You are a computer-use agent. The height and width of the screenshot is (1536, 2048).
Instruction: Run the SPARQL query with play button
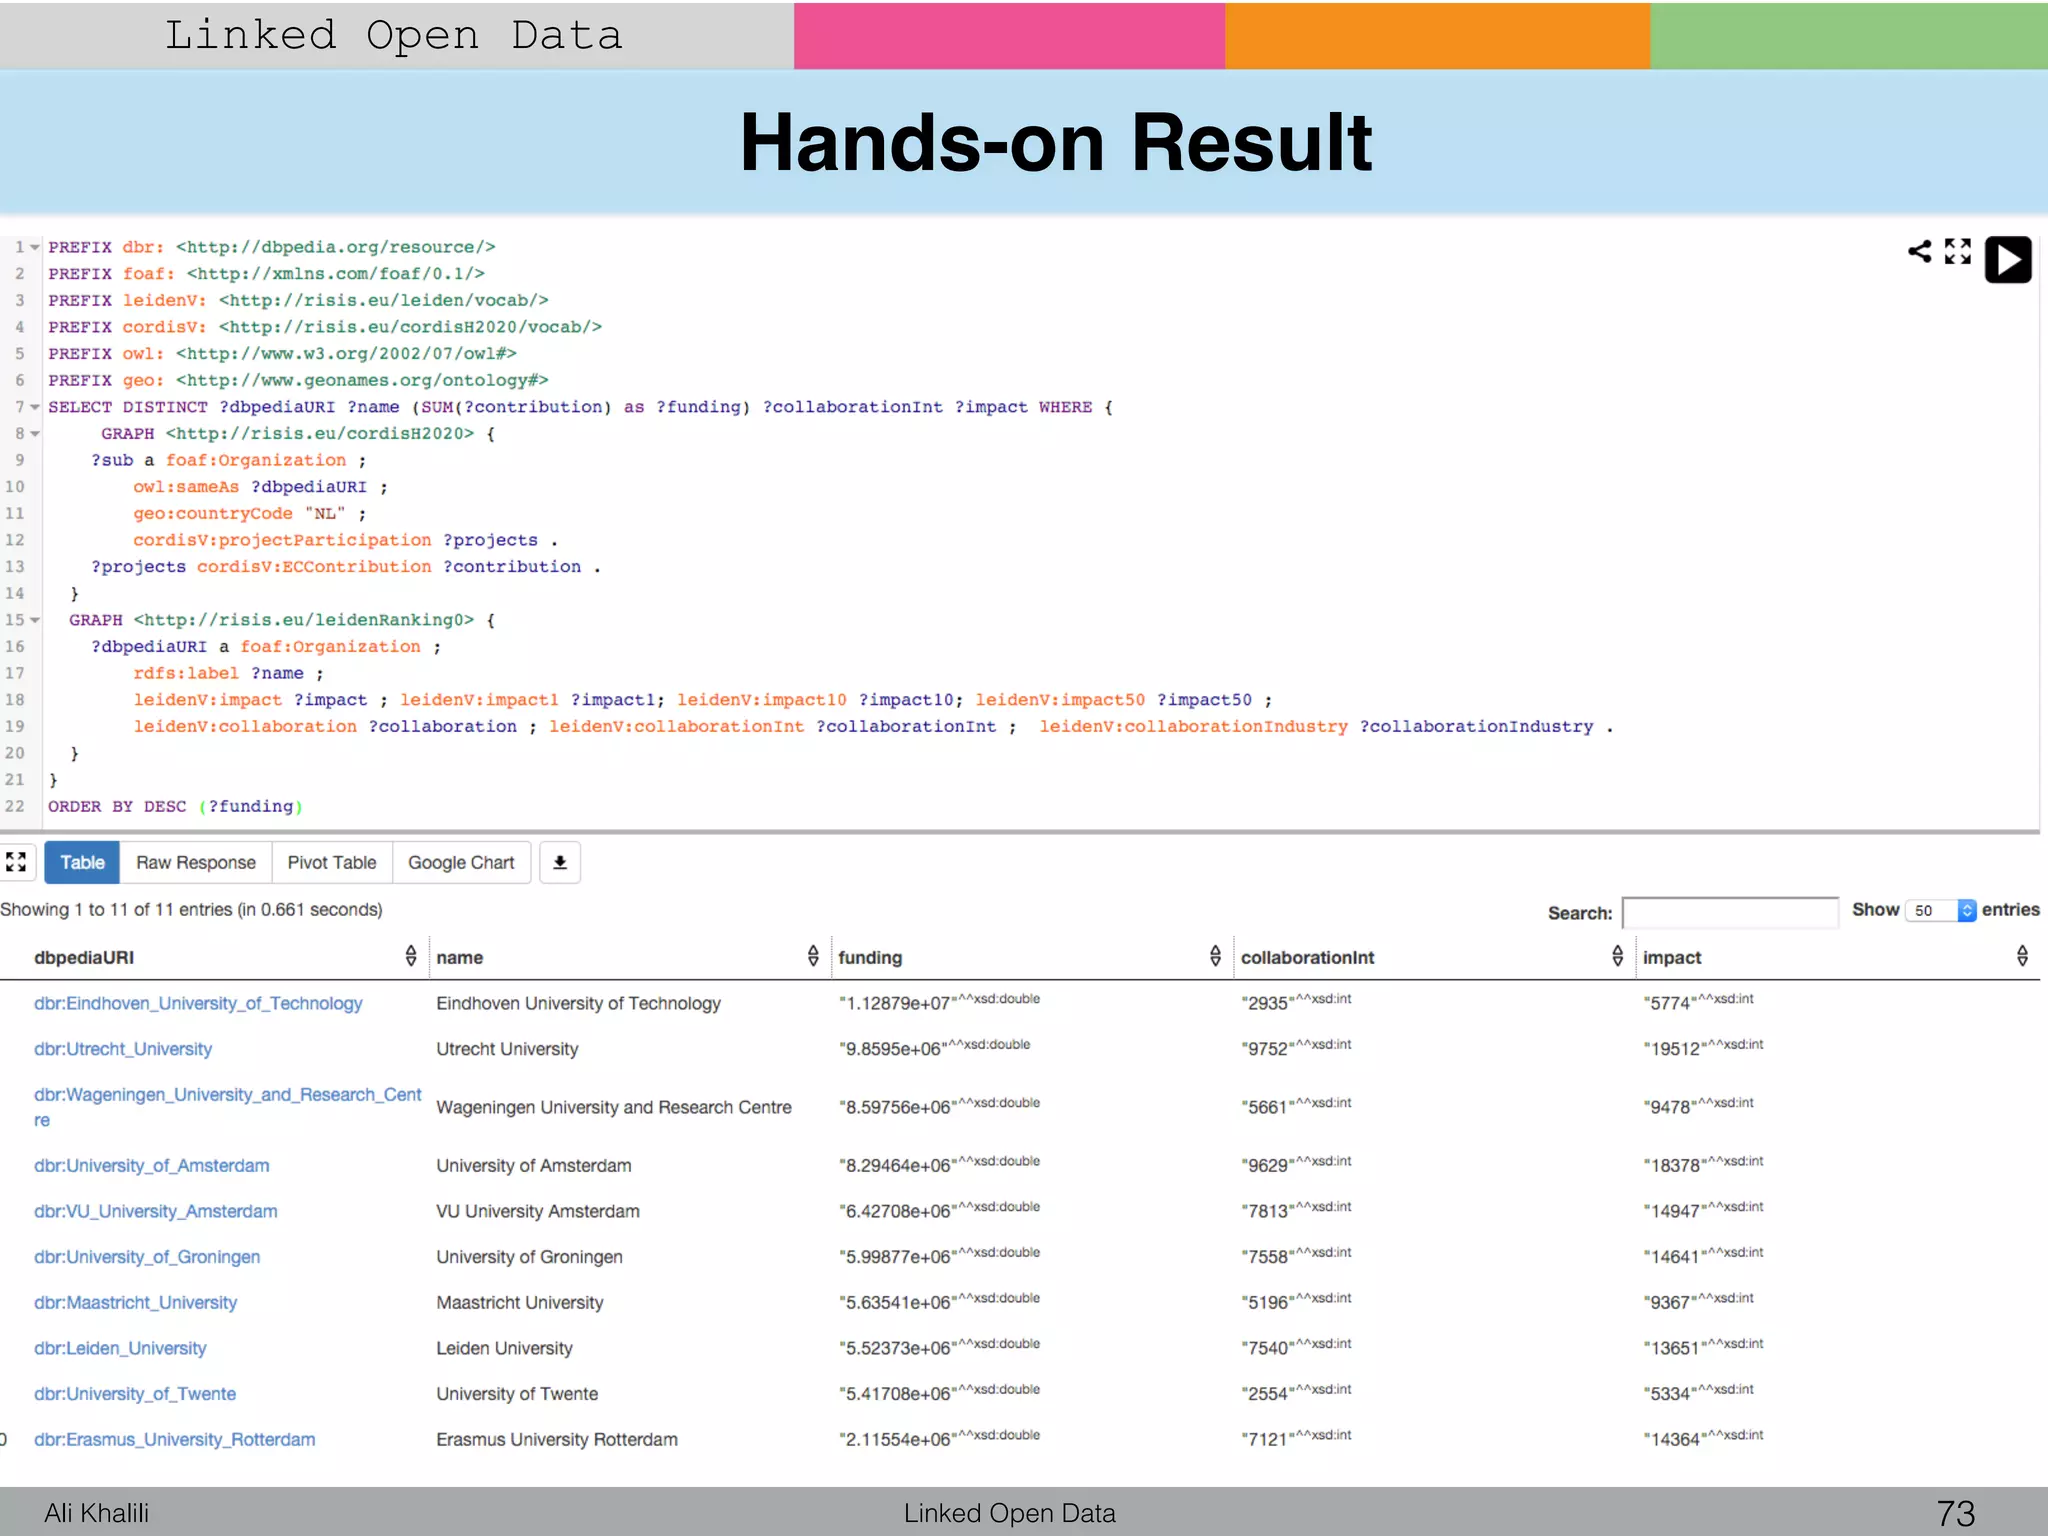[2007, 260]
